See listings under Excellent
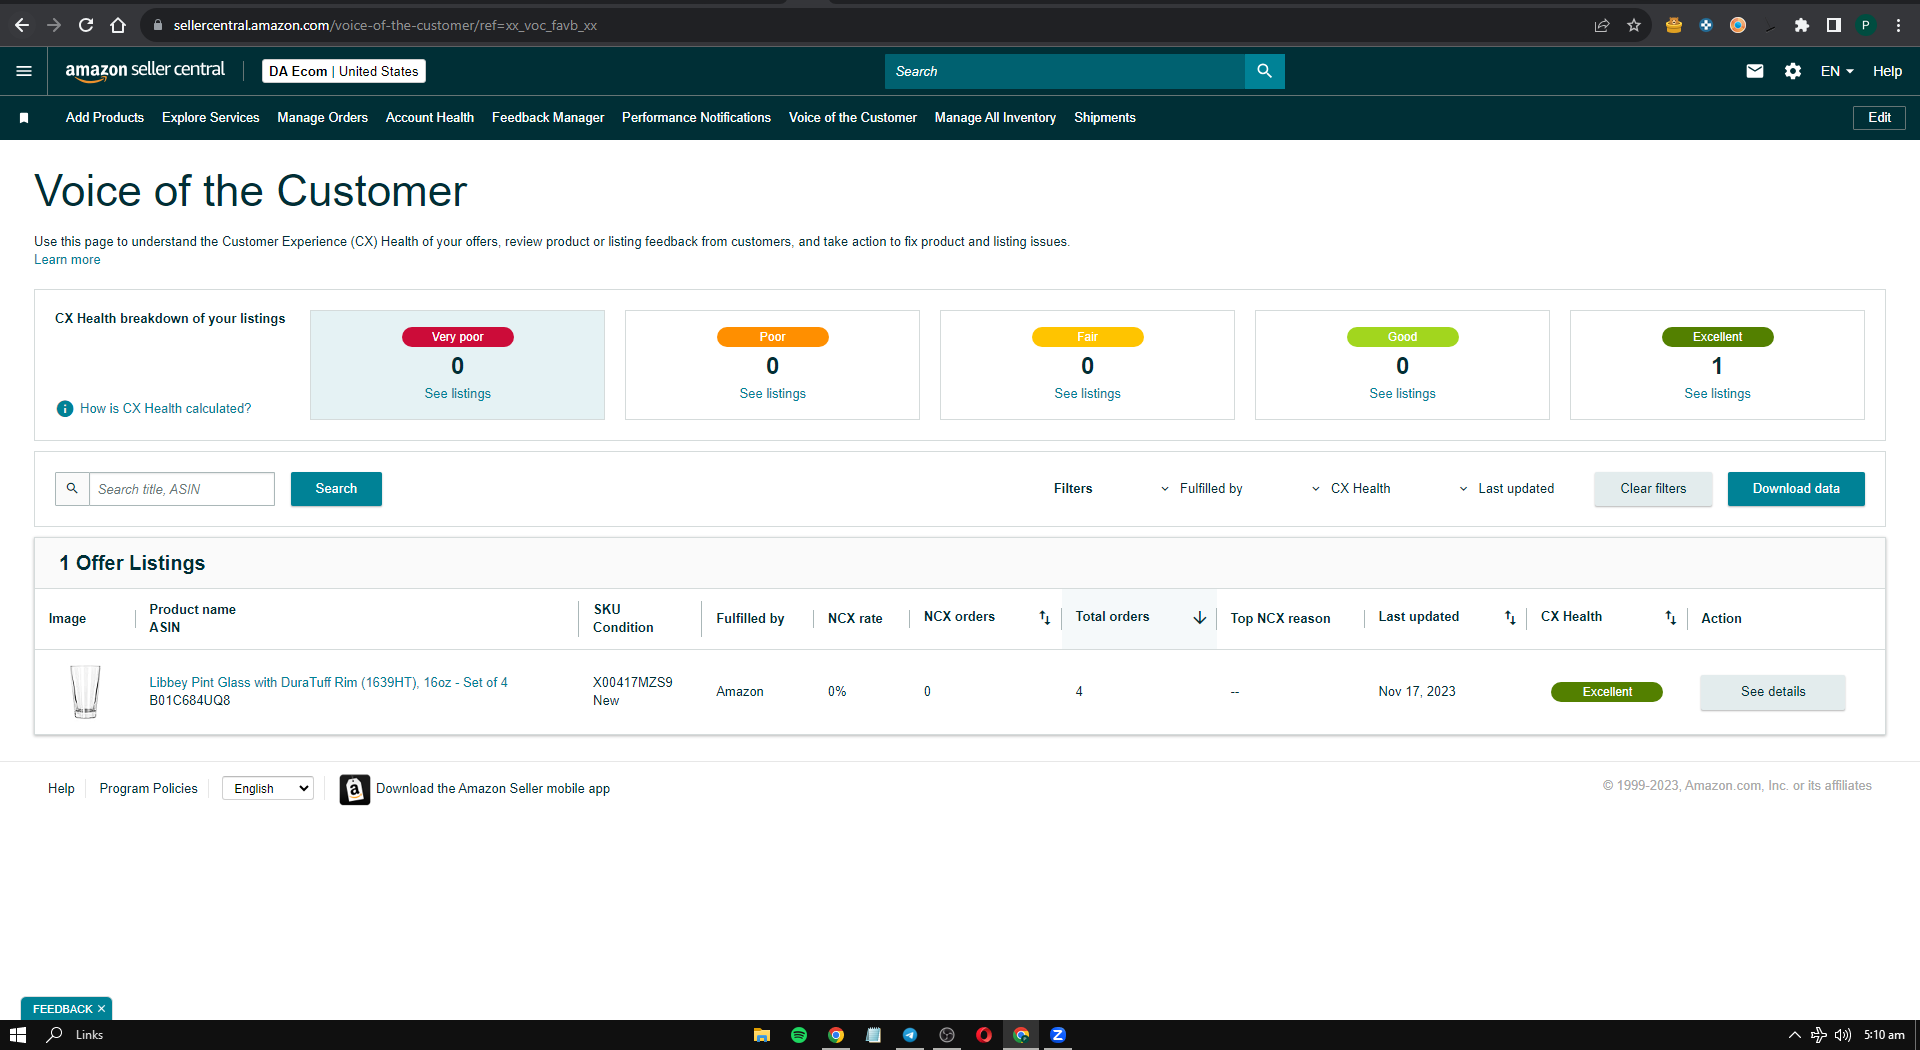The height and width of the screenshot is (1050, 1920). (1718, 394)
